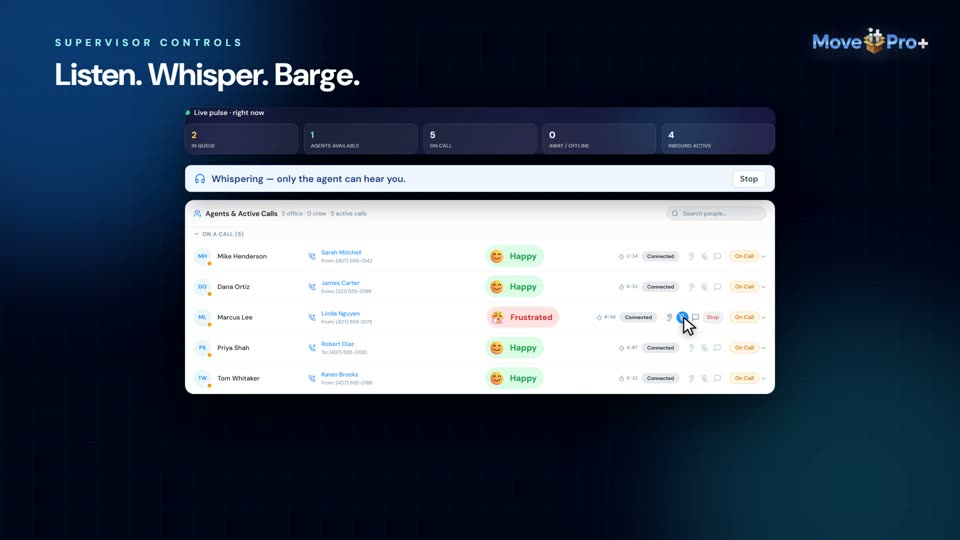The width and height of the screenshot is (960, 540).
Task: Click the Search people input field
Action: coord(716,214)
